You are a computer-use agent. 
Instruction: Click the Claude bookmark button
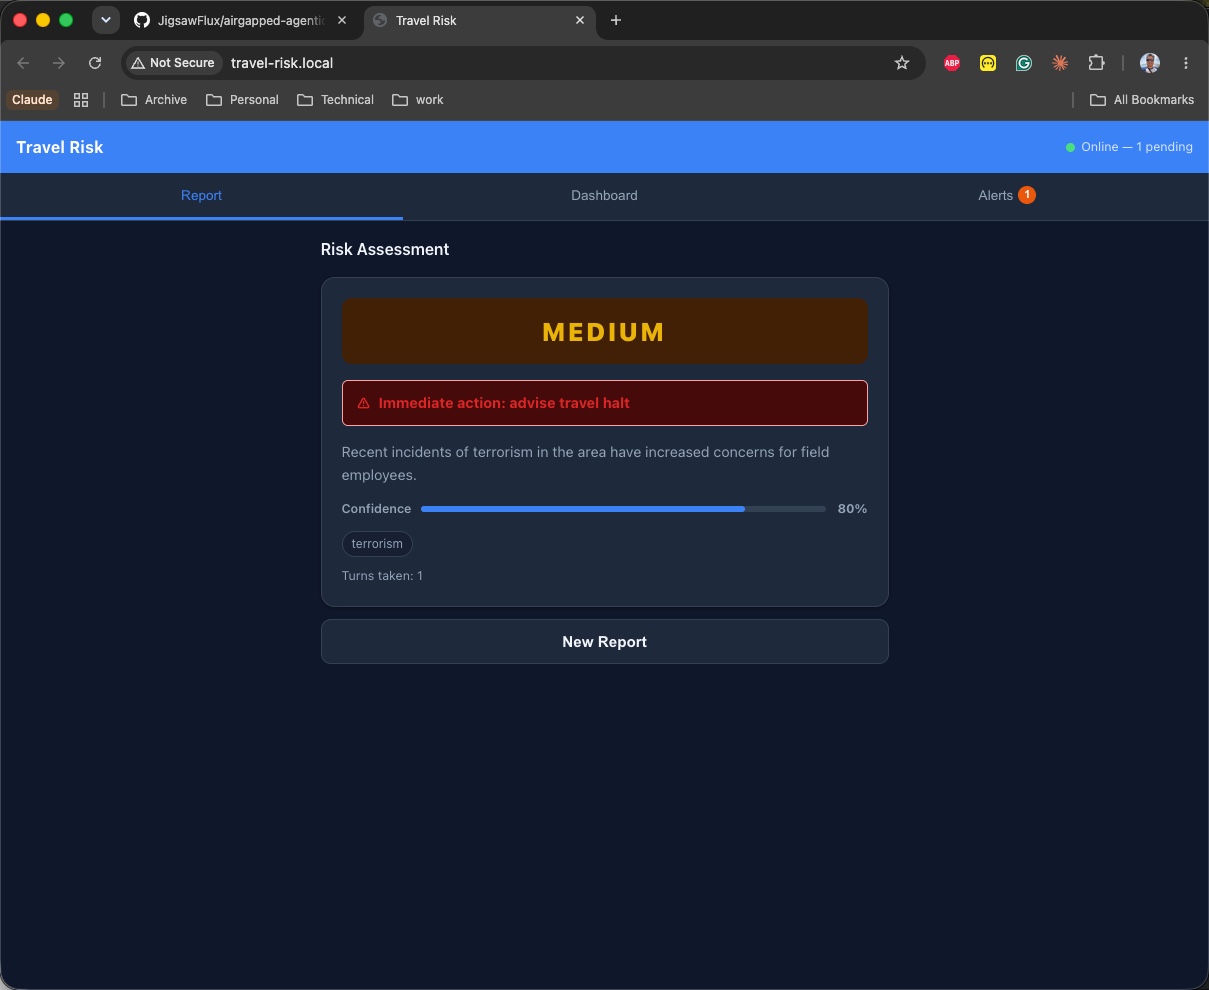pos(32,100)
